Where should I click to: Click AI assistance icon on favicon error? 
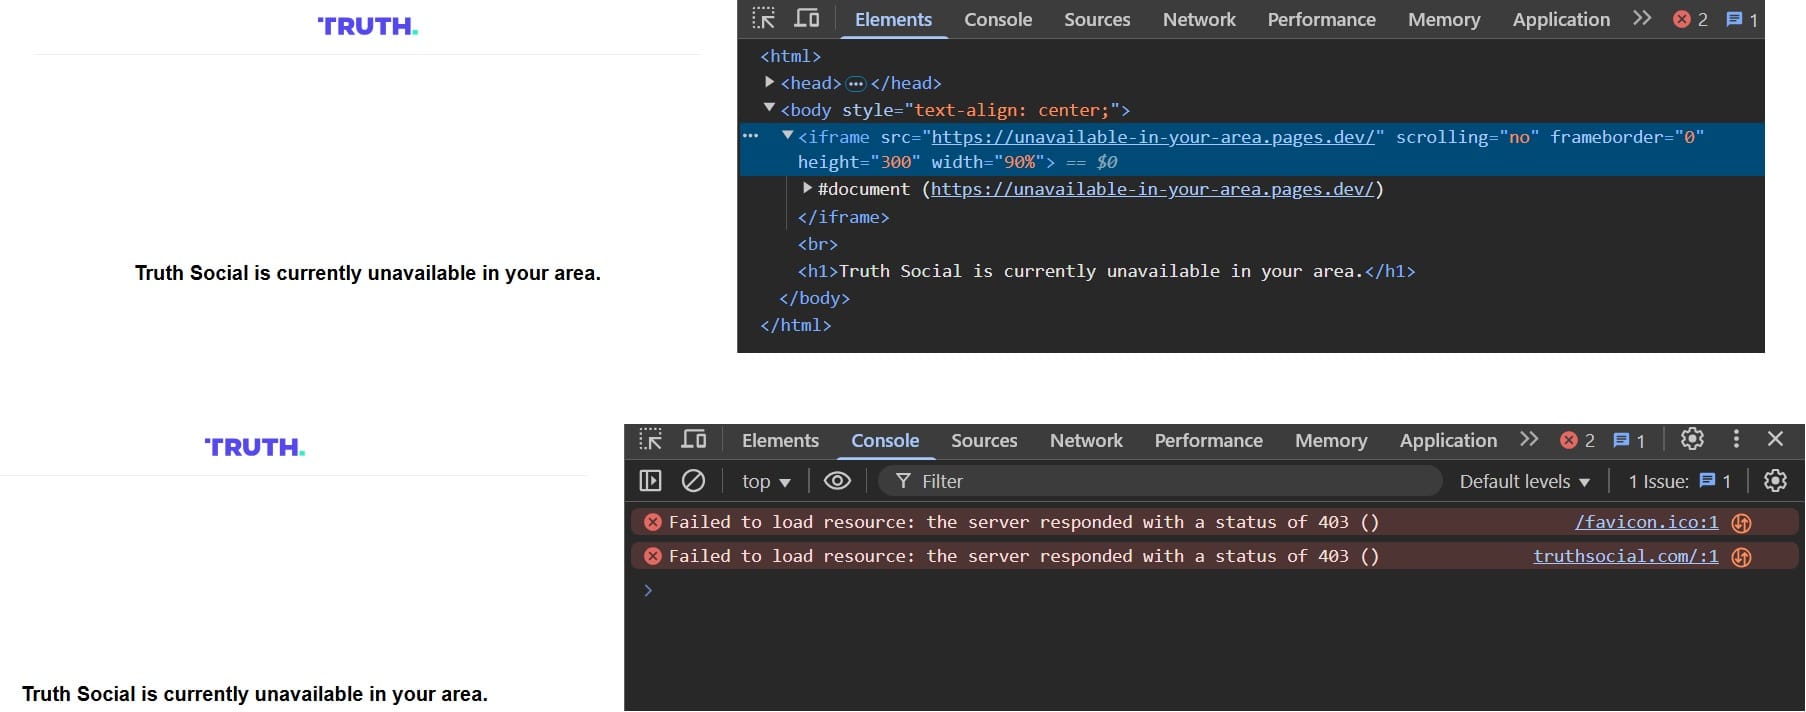coord(1741,523)
